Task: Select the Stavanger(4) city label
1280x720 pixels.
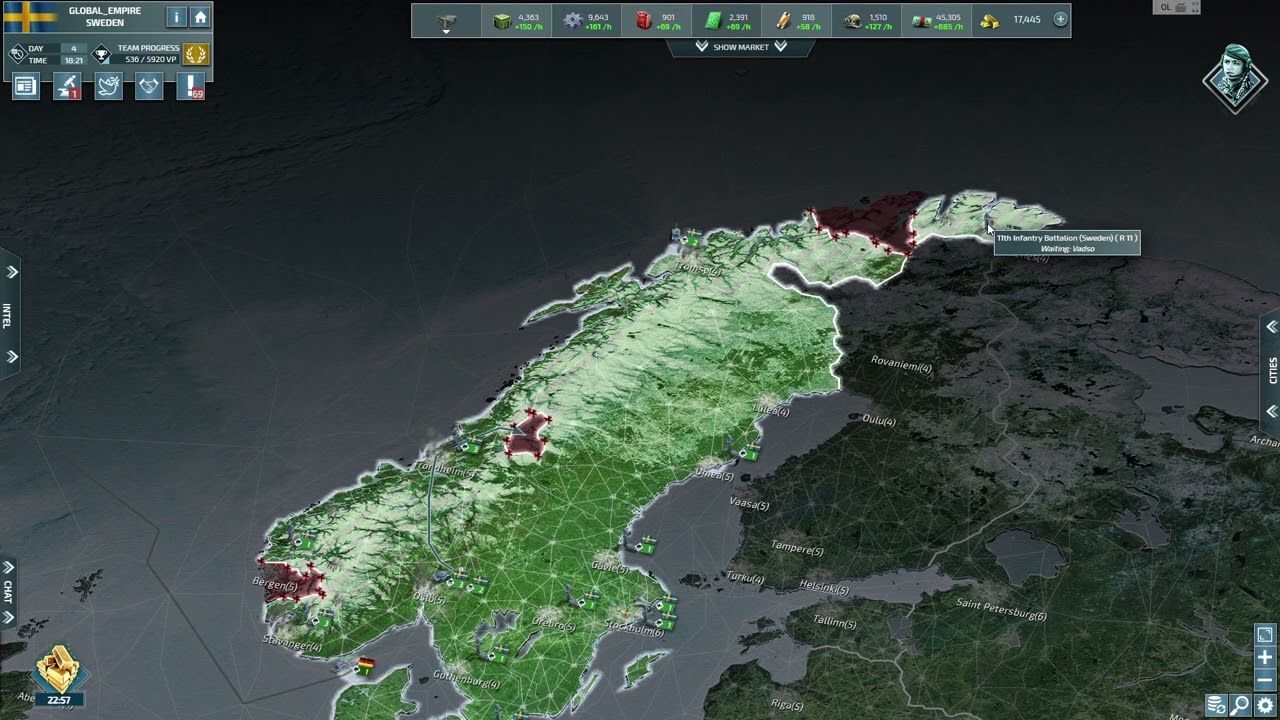Action: click(292, 642)
